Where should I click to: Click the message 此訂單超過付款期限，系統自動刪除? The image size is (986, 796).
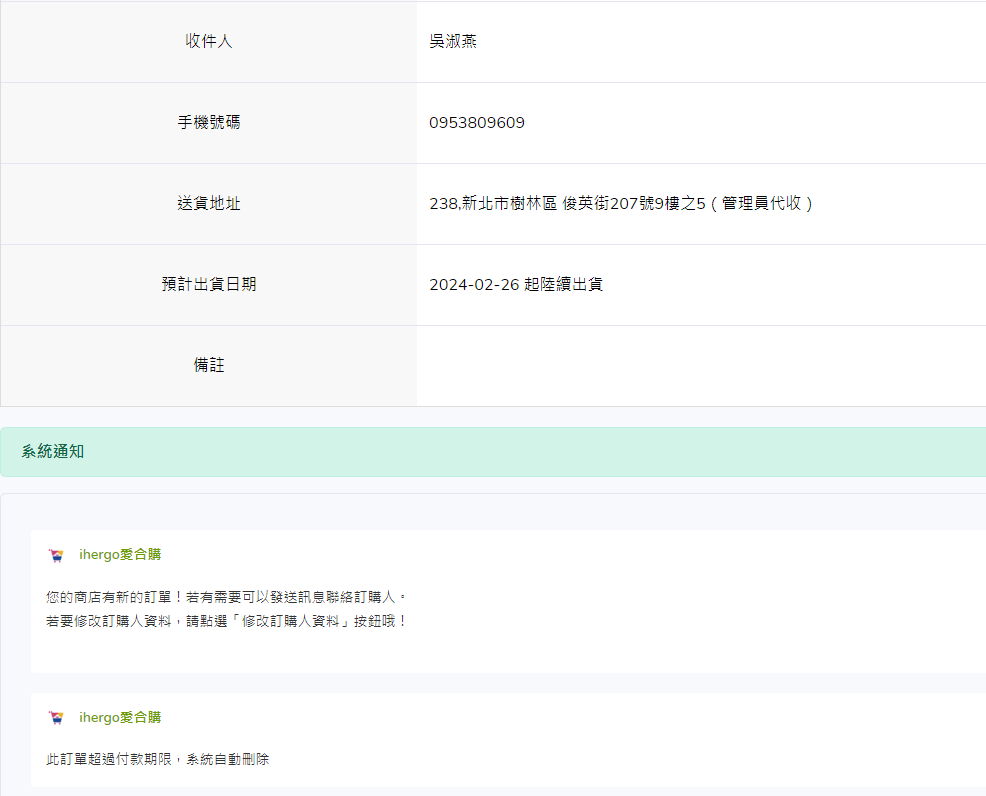(157, 760)
